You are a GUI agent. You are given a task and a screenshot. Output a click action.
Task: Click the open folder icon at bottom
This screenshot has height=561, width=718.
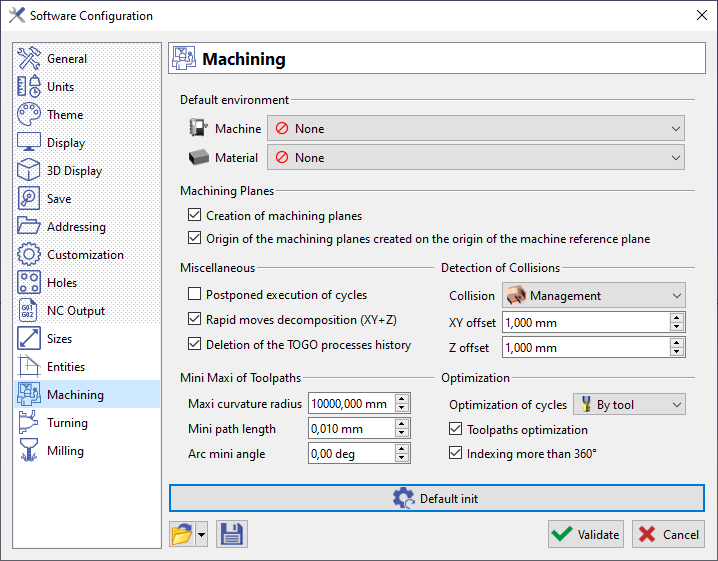tap(181, 534)
